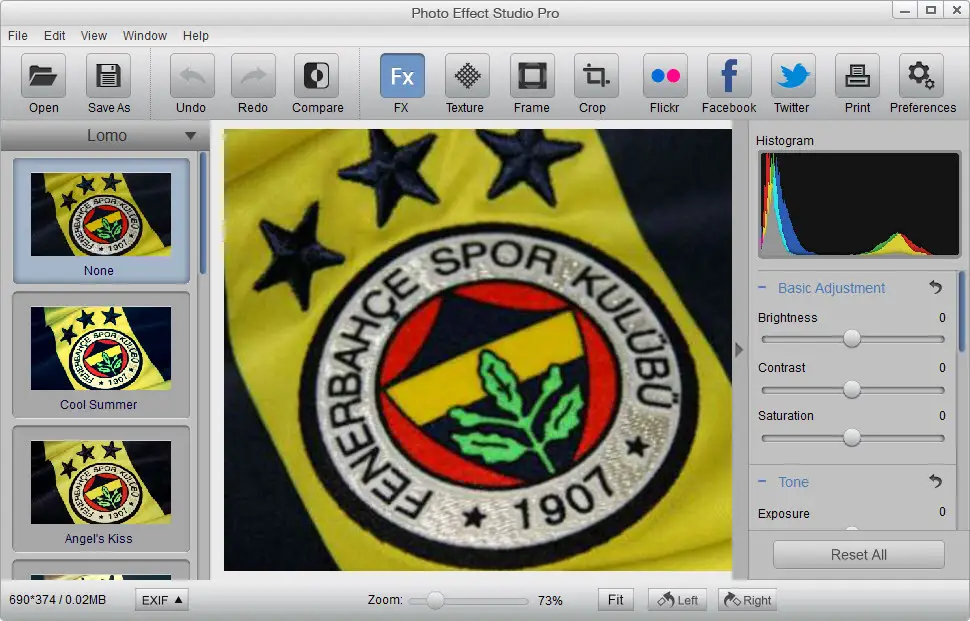Open the Window menu
This screenshot has height=621, width=970.
click(145, 36)
